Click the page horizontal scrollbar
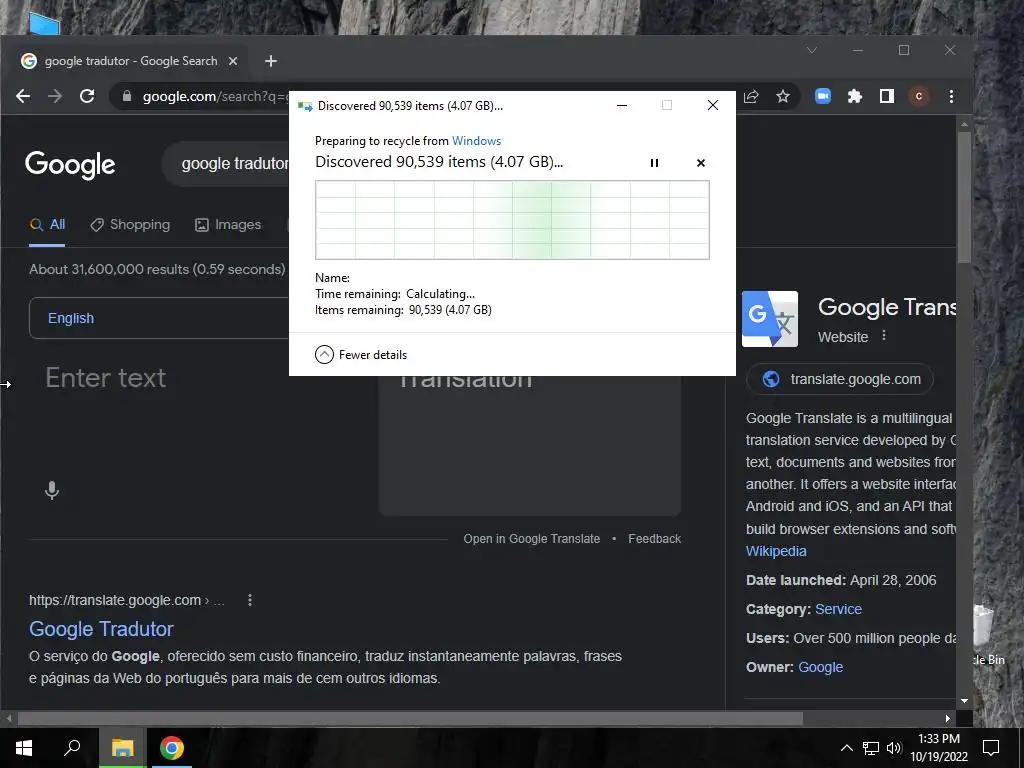The width and height of the screenshot is (1024, 768). 410,718
